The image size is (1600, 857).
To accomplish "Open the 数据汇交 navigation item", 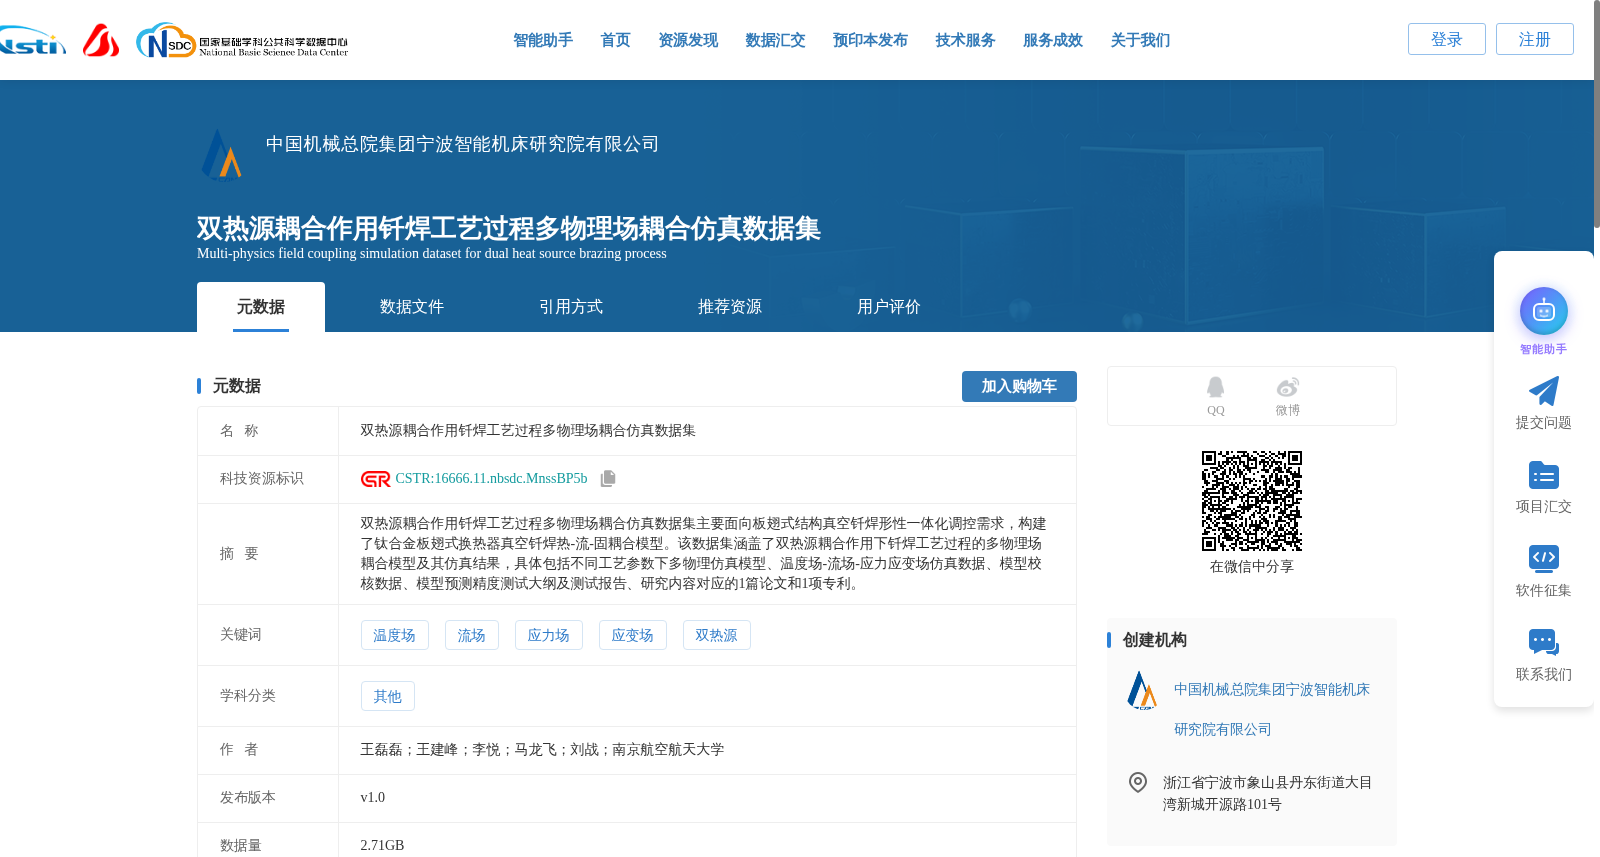I will click(775, 40).
